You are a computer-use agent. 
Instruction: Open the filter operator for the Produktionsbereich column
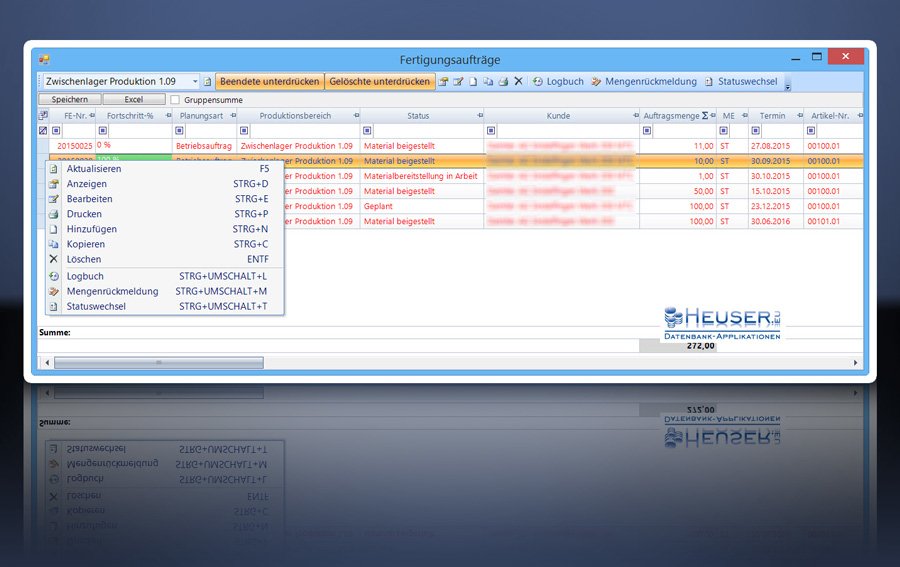[244, 130]
